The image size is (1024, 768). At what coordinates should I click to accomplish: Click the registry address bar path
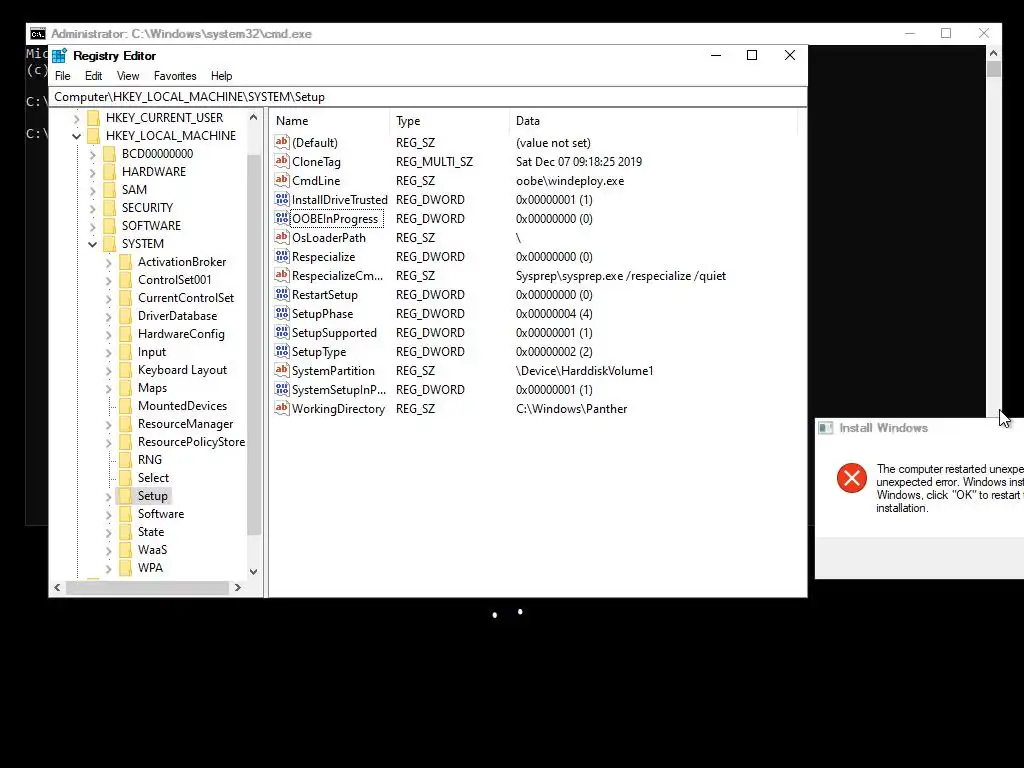pyautogui.click(x=428, y=97)
